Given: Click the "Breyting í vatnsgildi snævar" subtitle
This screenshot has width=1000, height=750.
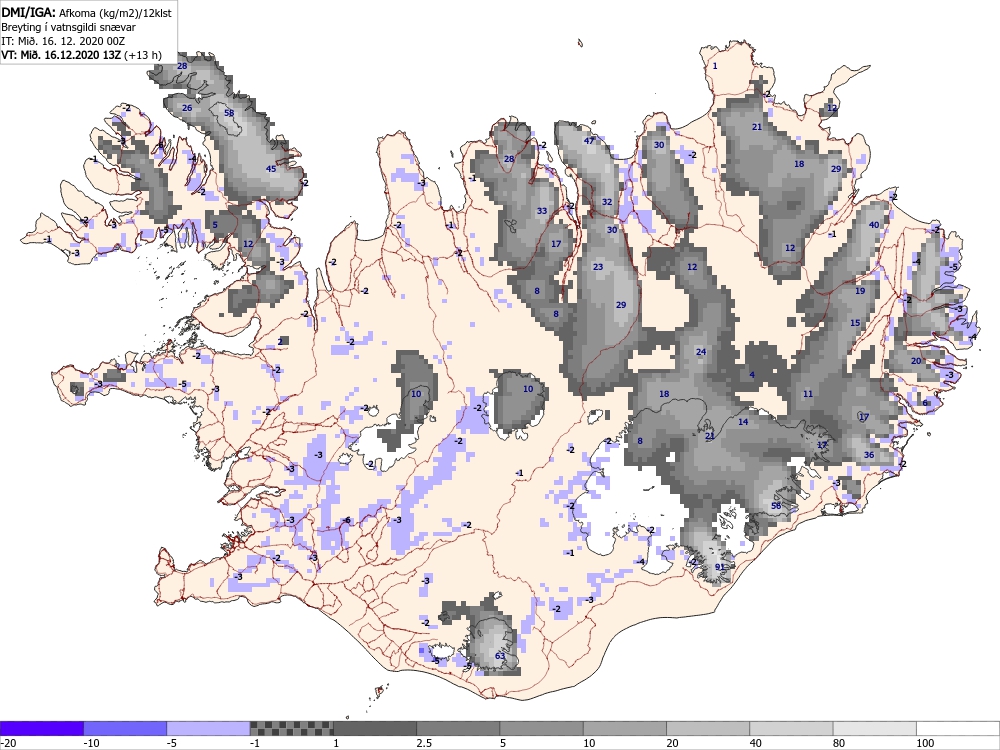Looking at the screenshot, I should 68,27.
